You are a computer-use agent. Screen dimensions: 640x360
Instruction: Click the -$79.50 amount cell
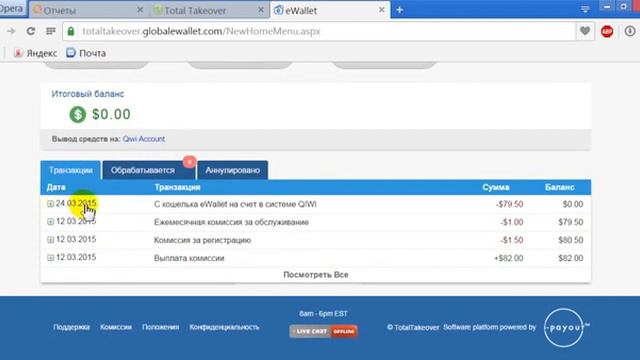509,204
